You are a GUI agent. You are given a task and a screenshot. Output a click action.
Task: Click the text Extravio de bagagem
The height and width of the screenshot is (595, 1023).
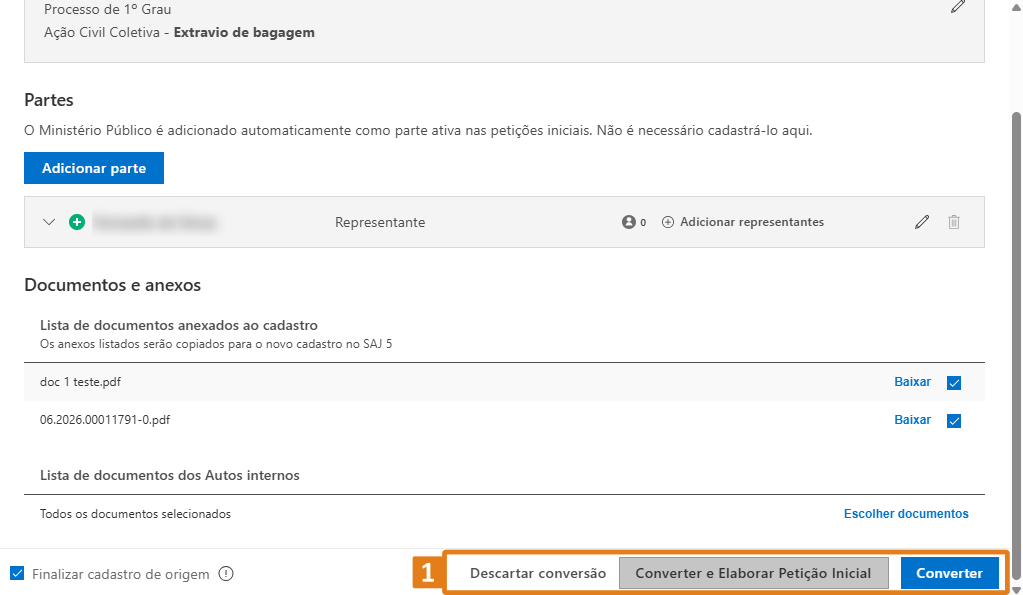click(x=244, y=33)
